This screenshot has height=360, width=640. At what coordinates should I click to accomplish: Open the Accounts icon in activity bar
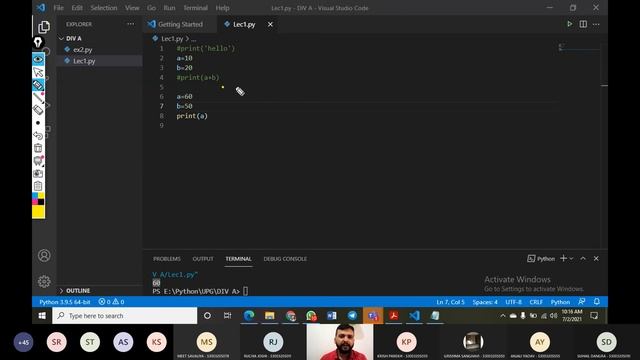click(44, 256)
